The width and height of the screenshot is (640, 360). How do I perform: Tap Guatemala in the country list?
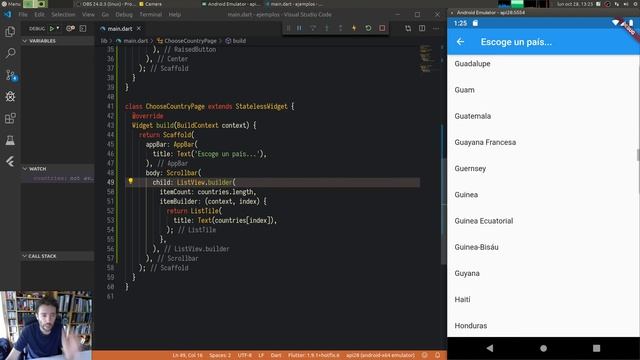coord(473,116)
